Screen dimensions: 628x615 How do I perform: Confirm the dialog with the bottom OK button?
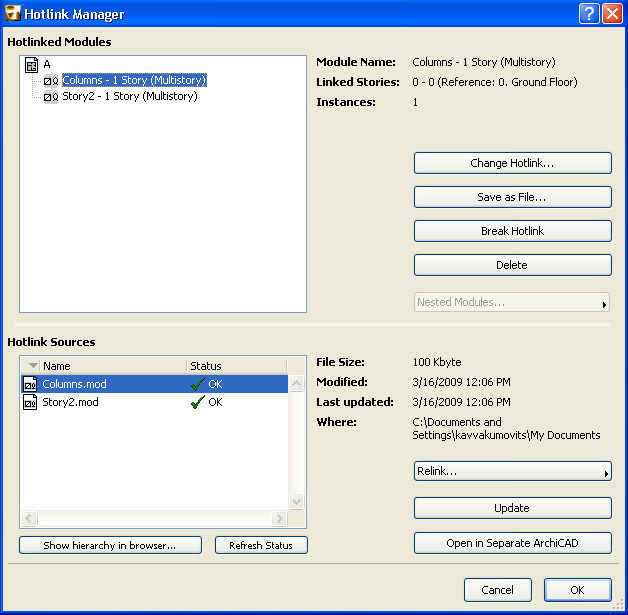click(x=578, y=590)
